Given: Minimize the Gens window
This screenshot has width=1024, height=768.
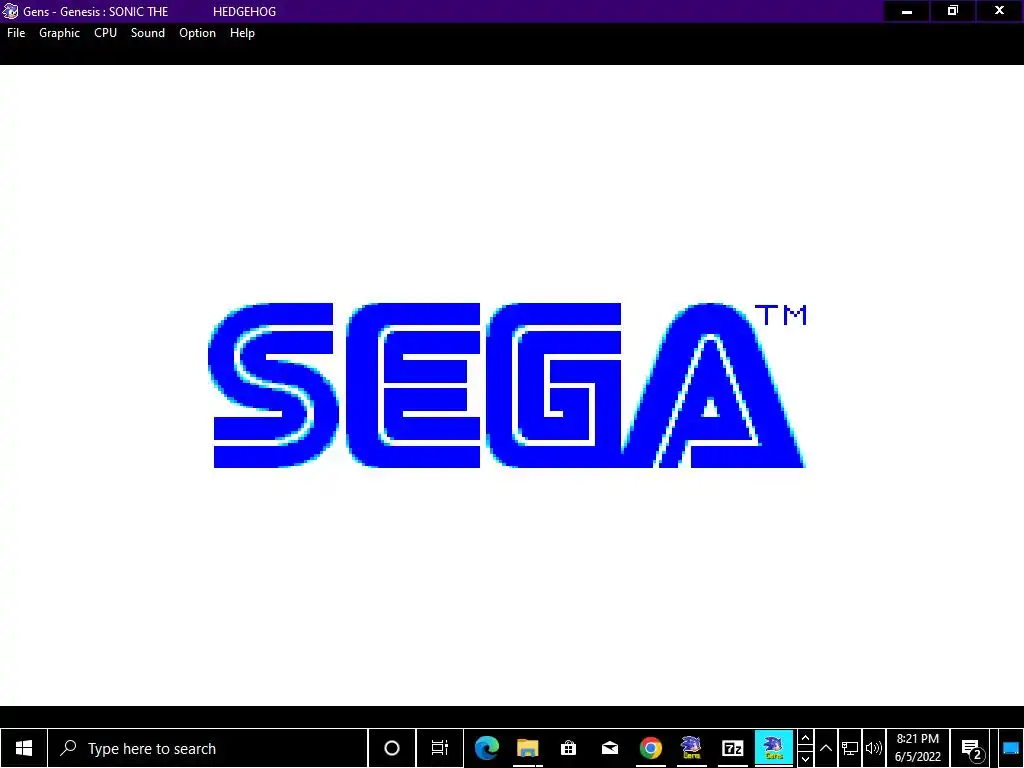Looking at the screenshot, I should (907, 11).
